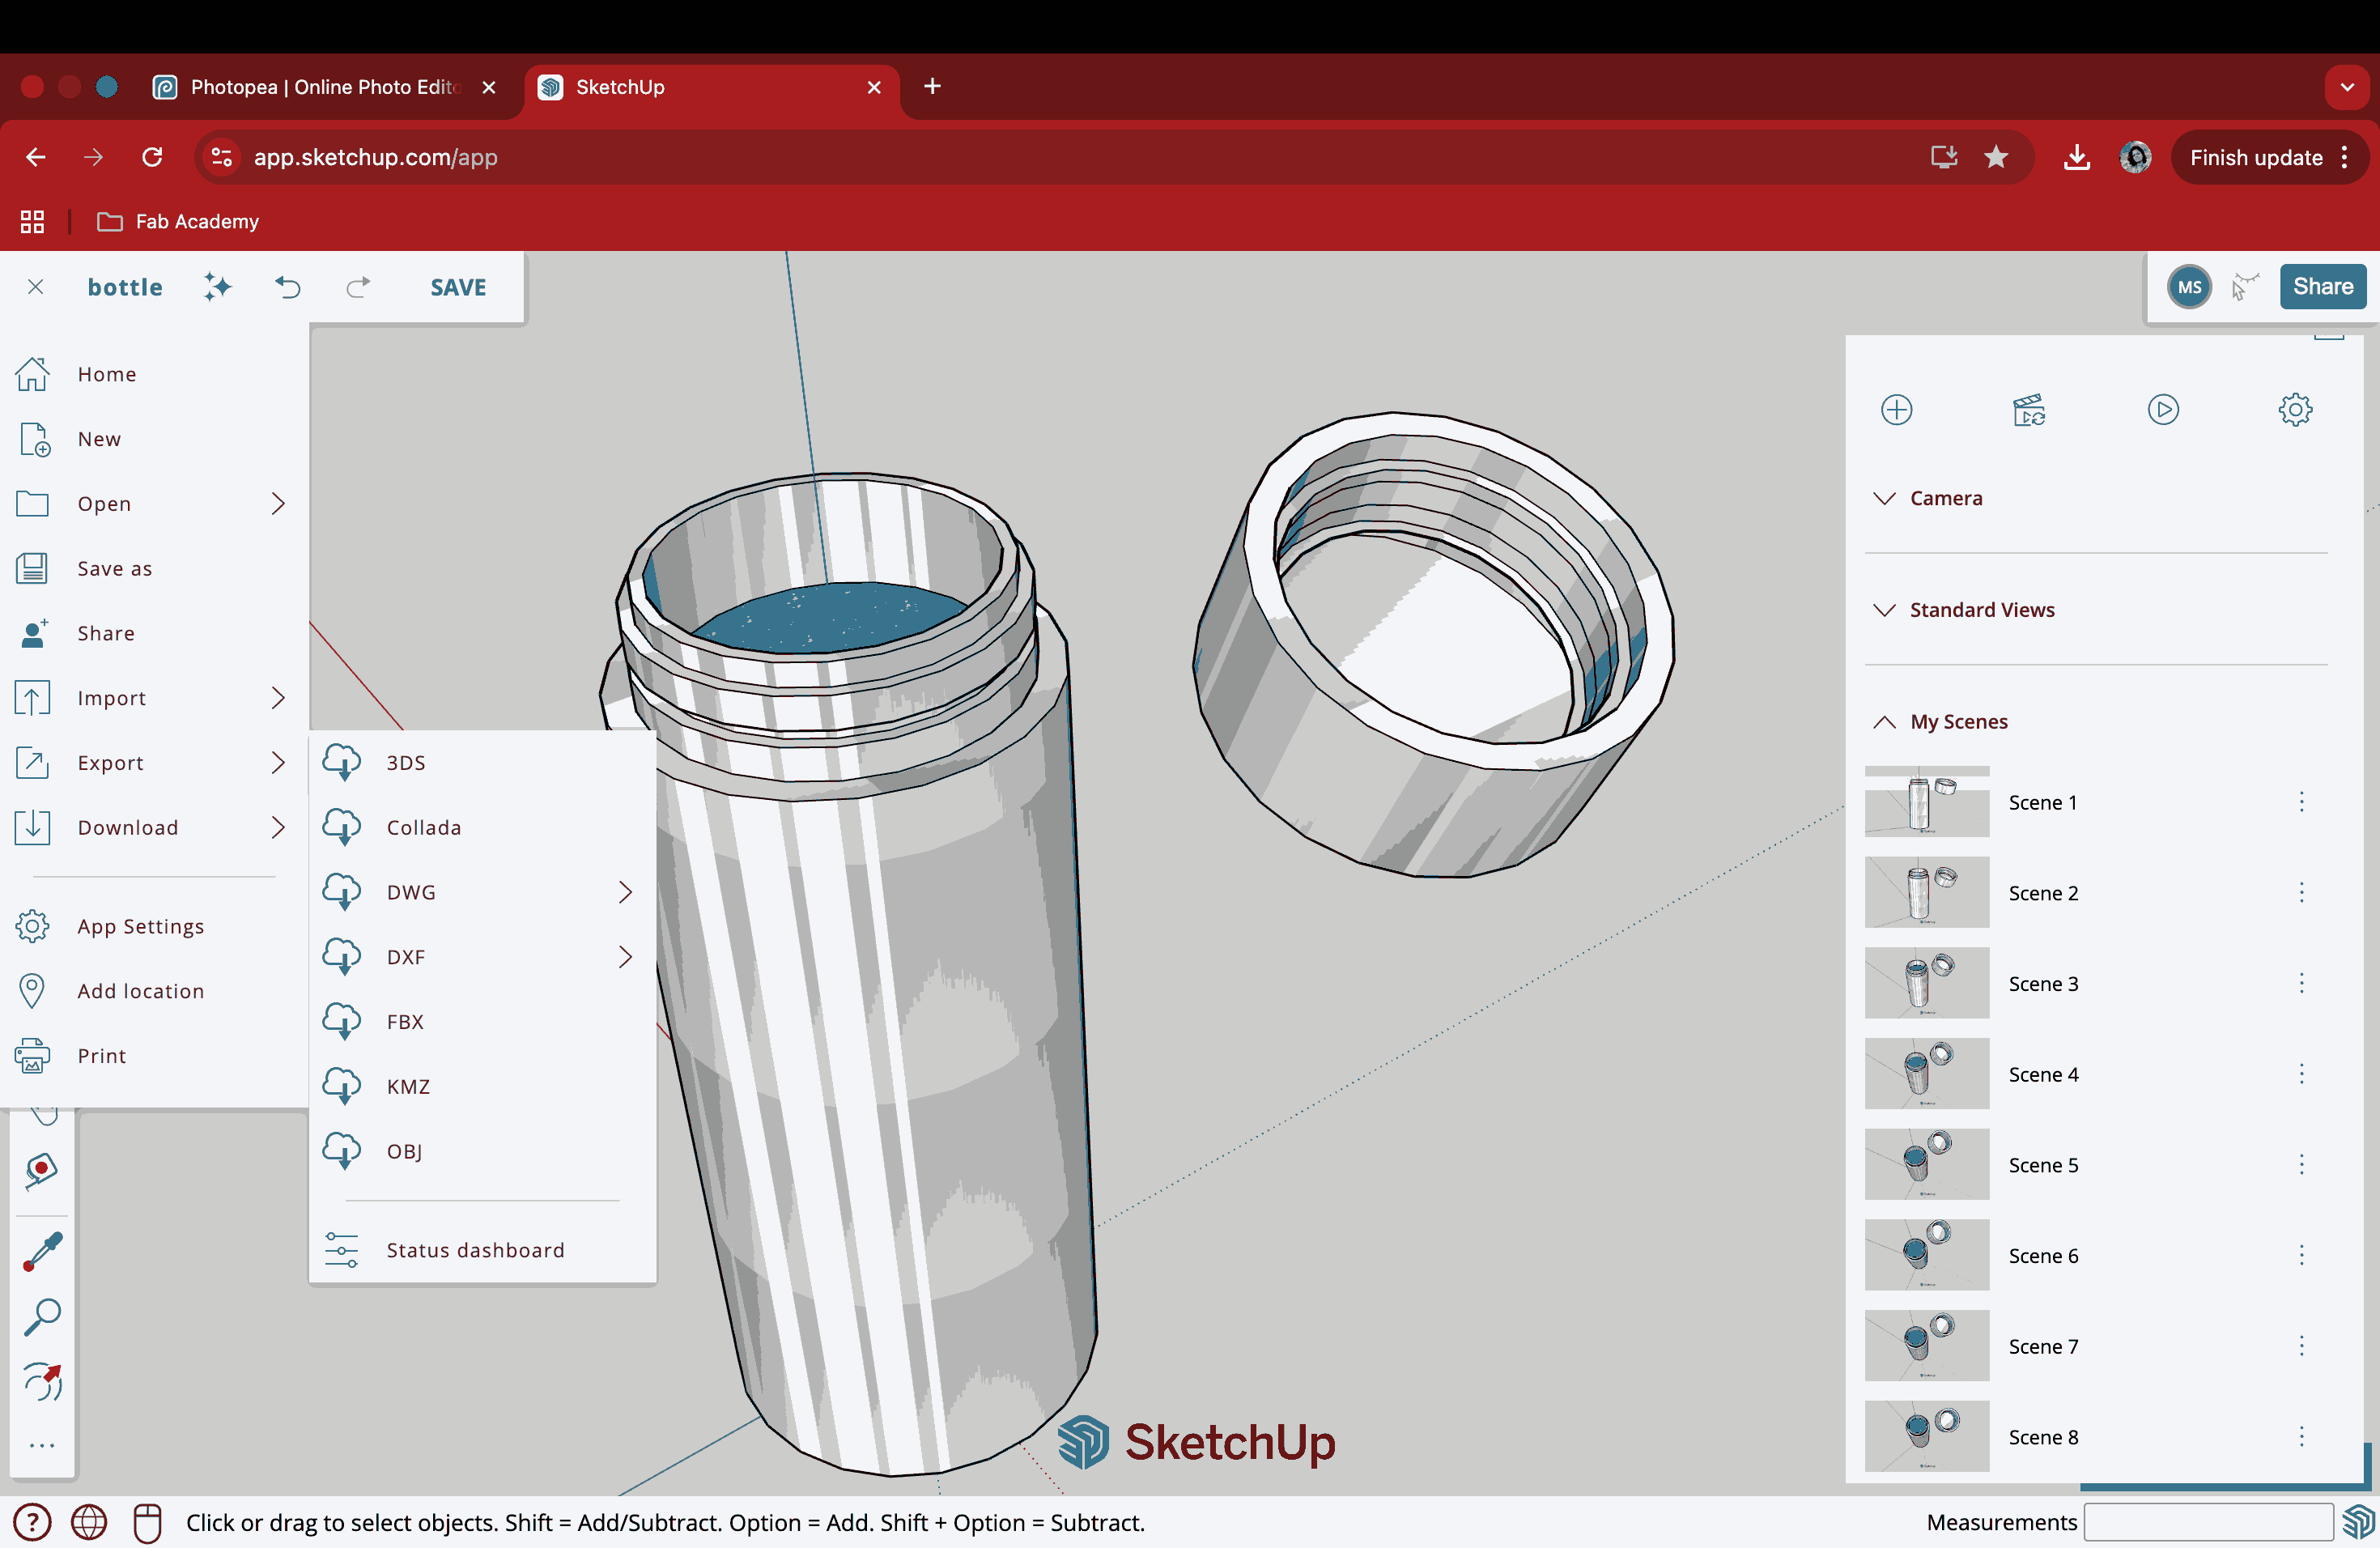Open the Help question mark icon
The width and height of the screenshot is (2380, 1548).
coord(32,1522)
